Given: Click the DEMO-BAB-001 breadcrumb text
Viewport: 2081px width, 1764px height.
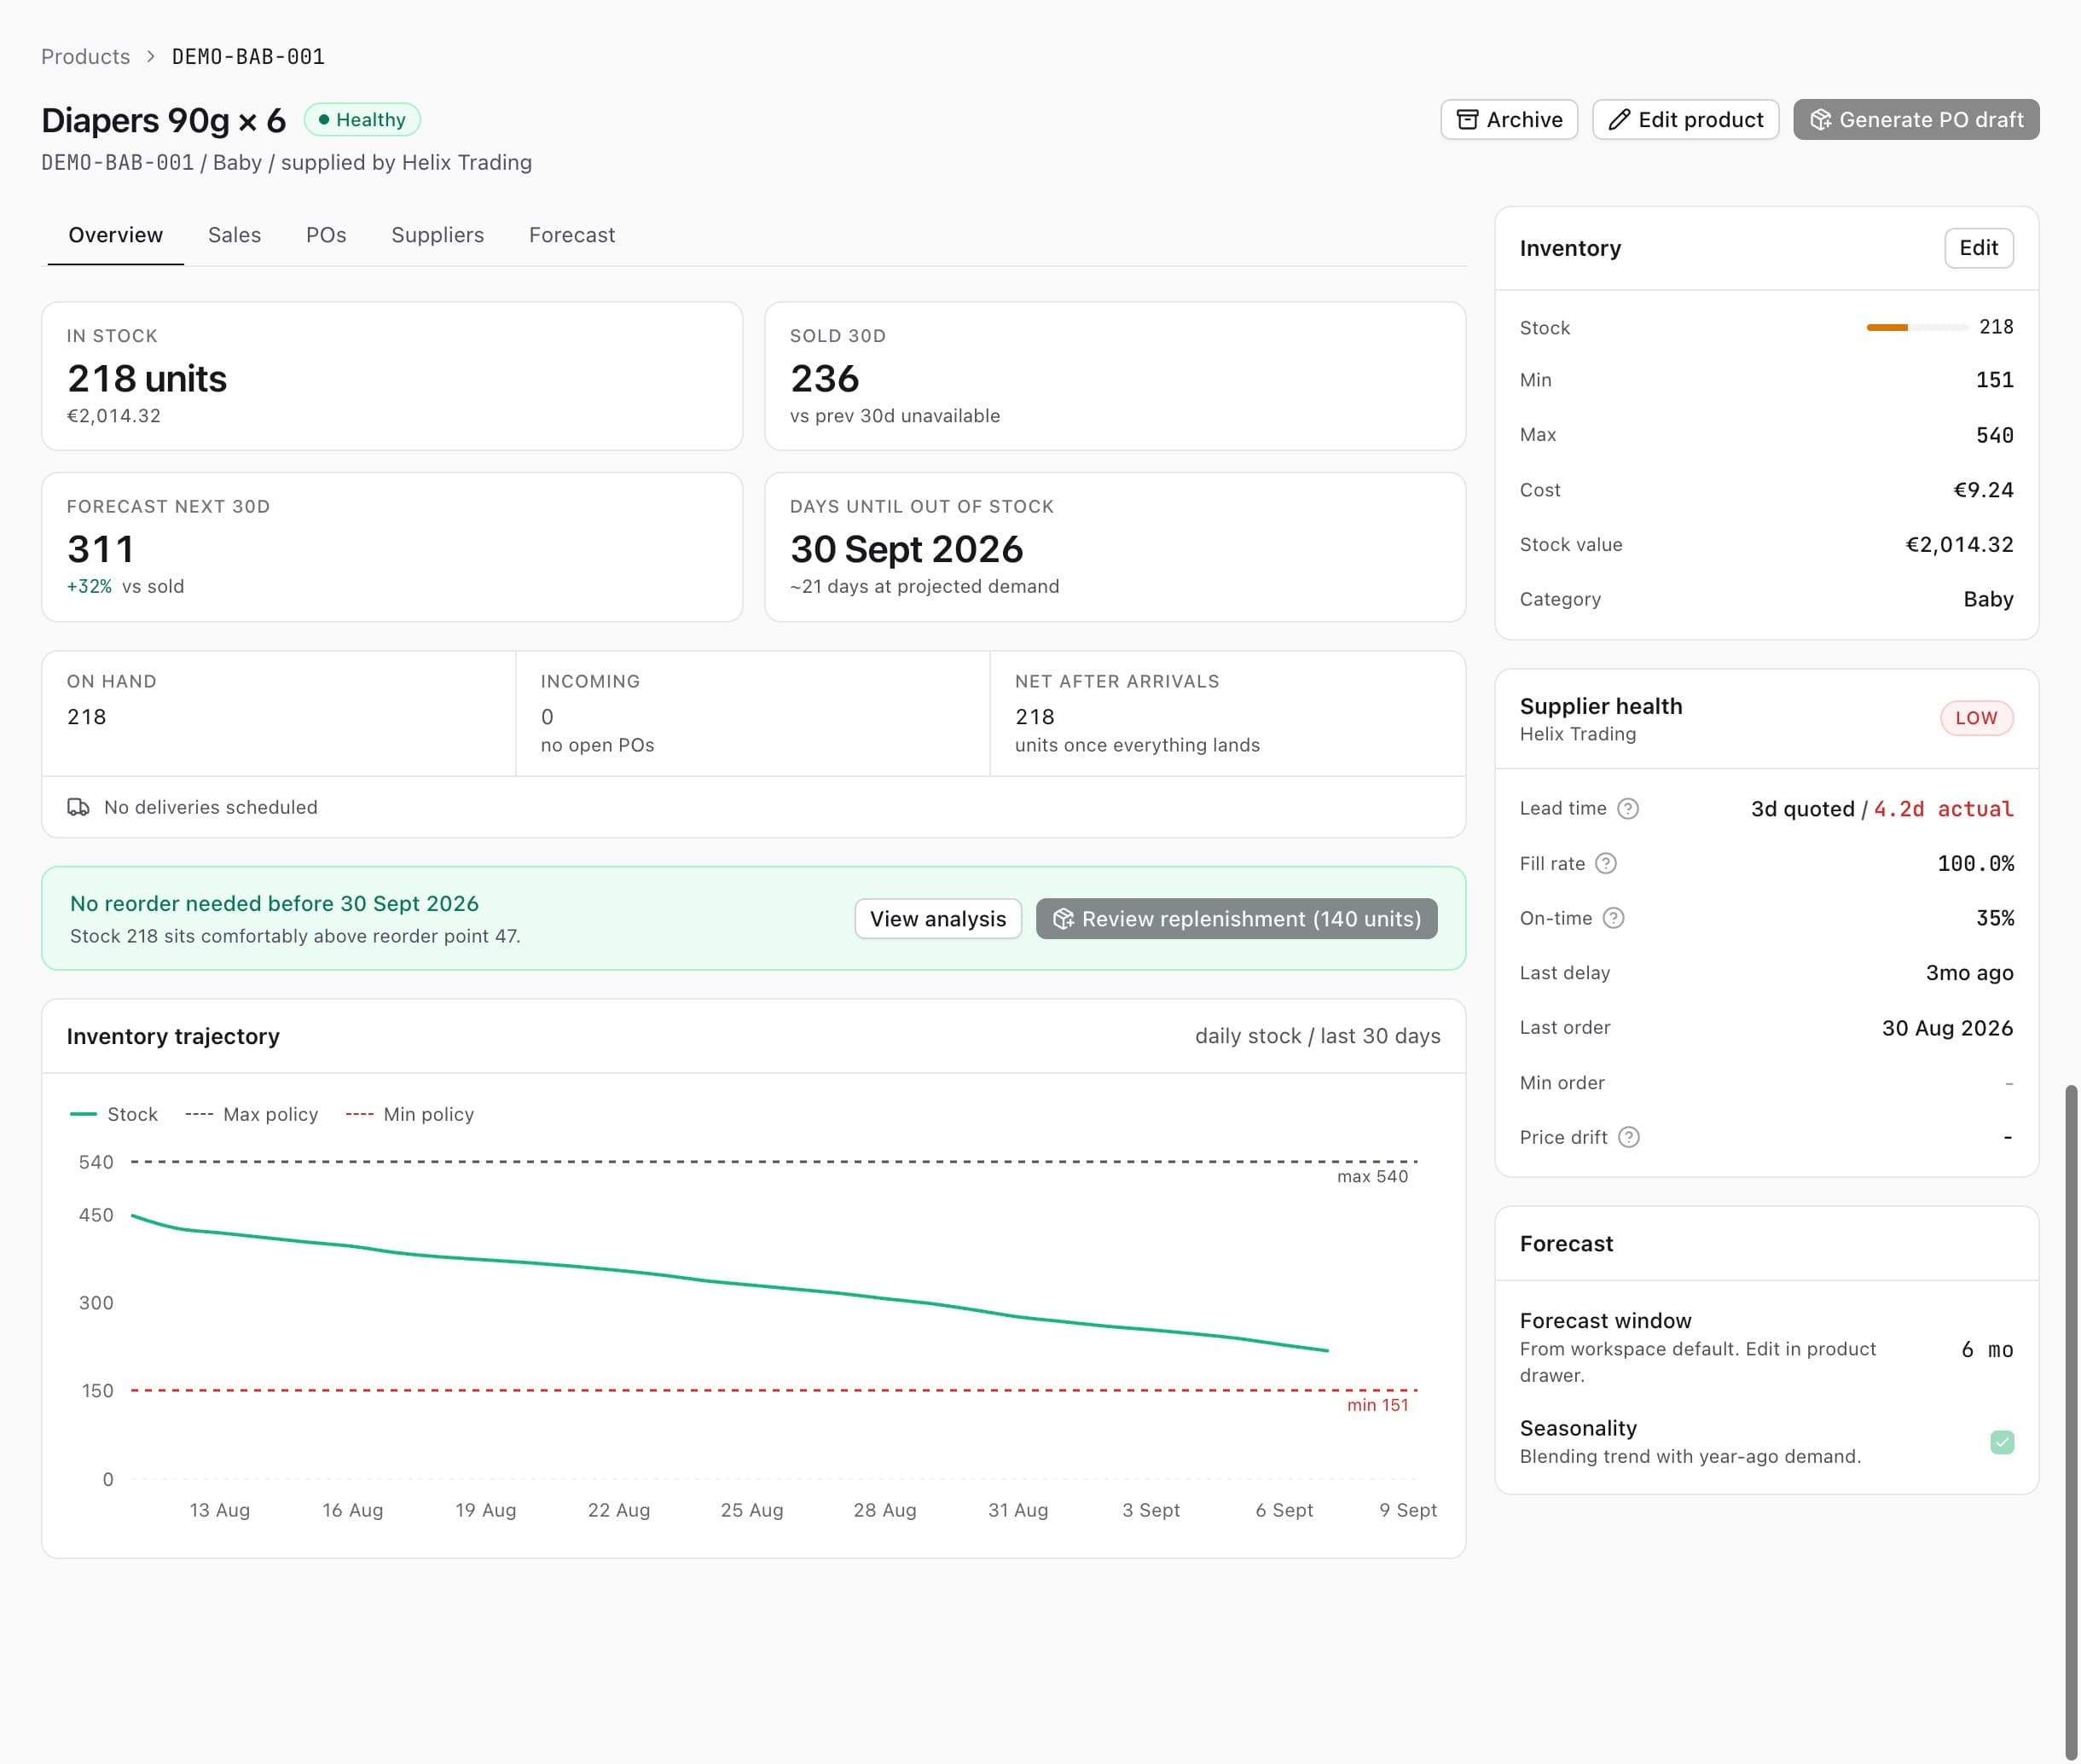Looking at the screenshot, I should (248, 56).
